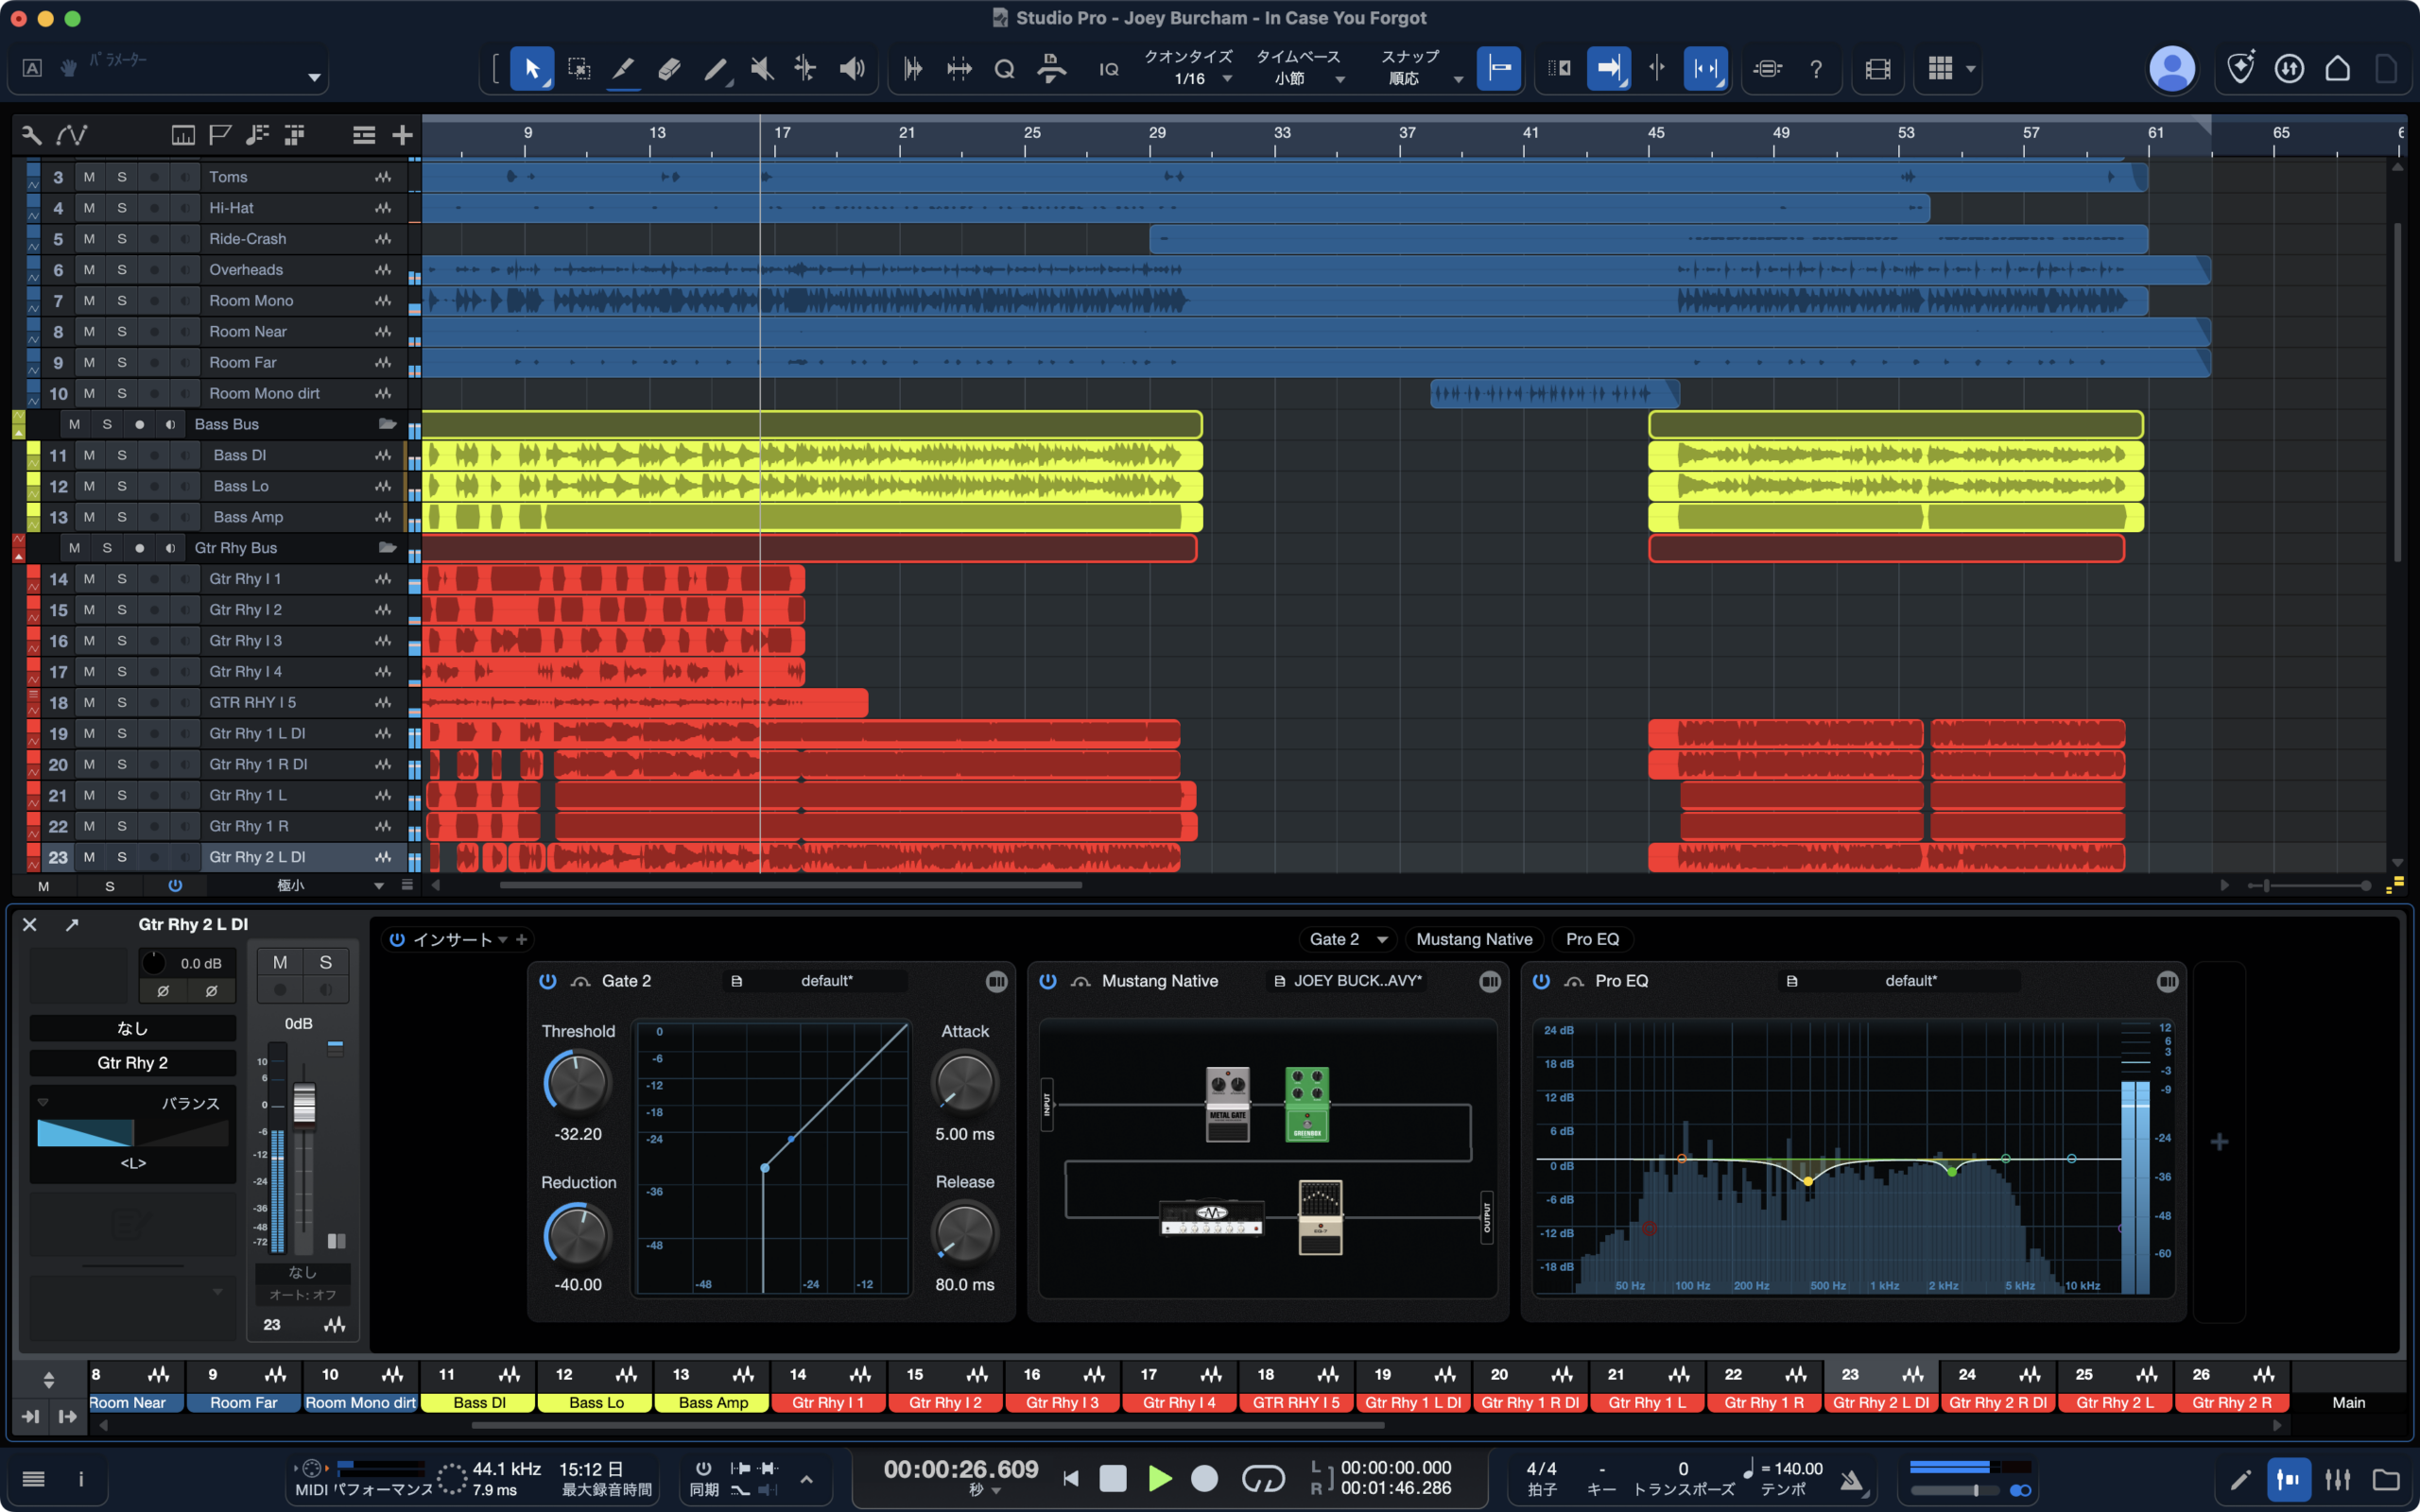Click the 4/4 time signature
2420x1512 pixels.
click(x=1541, y=1469)
